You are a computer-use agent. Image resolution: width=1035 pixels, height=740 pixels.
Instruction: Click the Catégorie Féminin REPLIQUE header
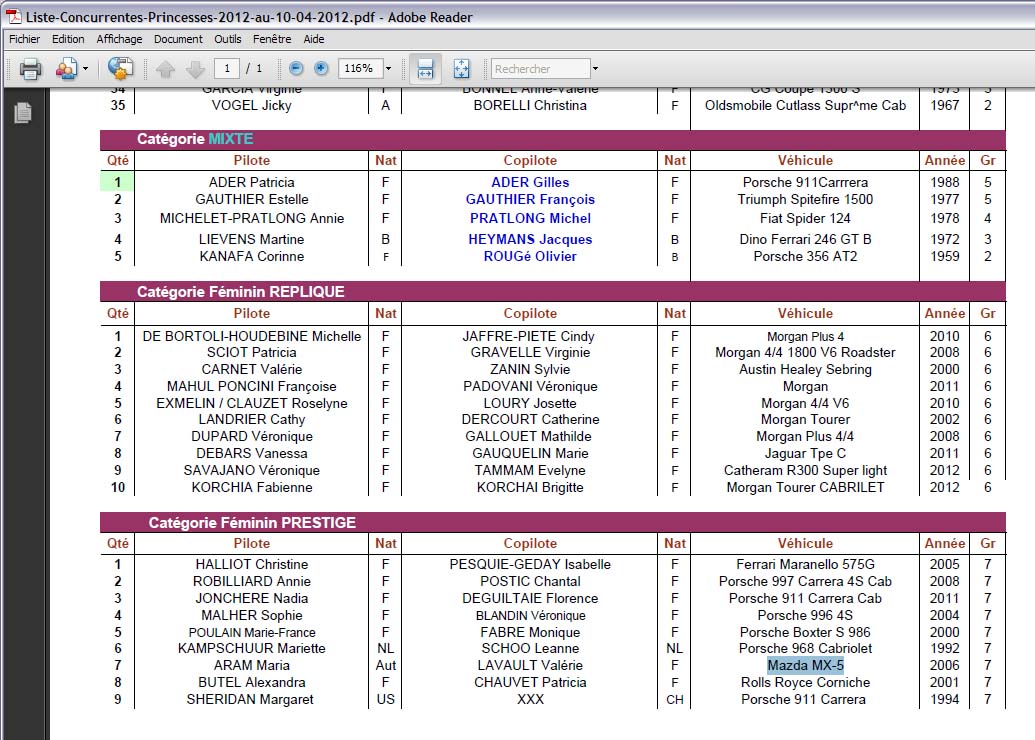click(240, 292)
